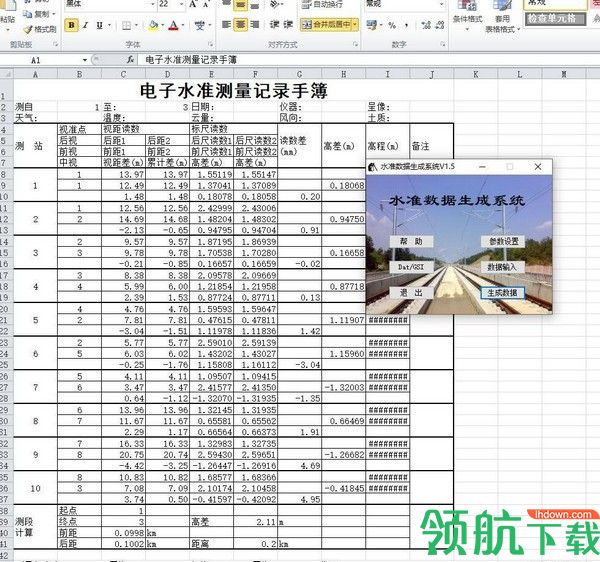600x562 pixels.
Task: Open the 合并后居中 dropdown arrow
Action: [x=355, y=25]
